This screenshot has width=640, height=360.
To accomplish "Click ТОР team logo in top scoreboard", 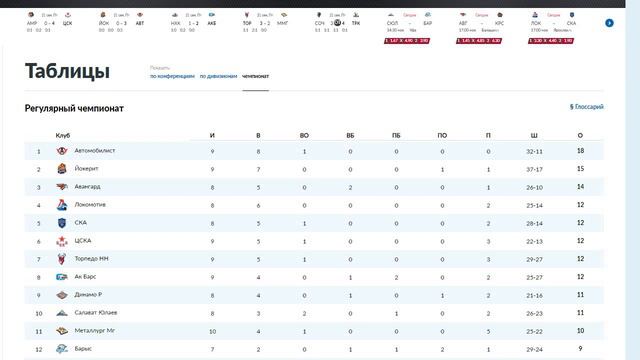I will 247,15.
